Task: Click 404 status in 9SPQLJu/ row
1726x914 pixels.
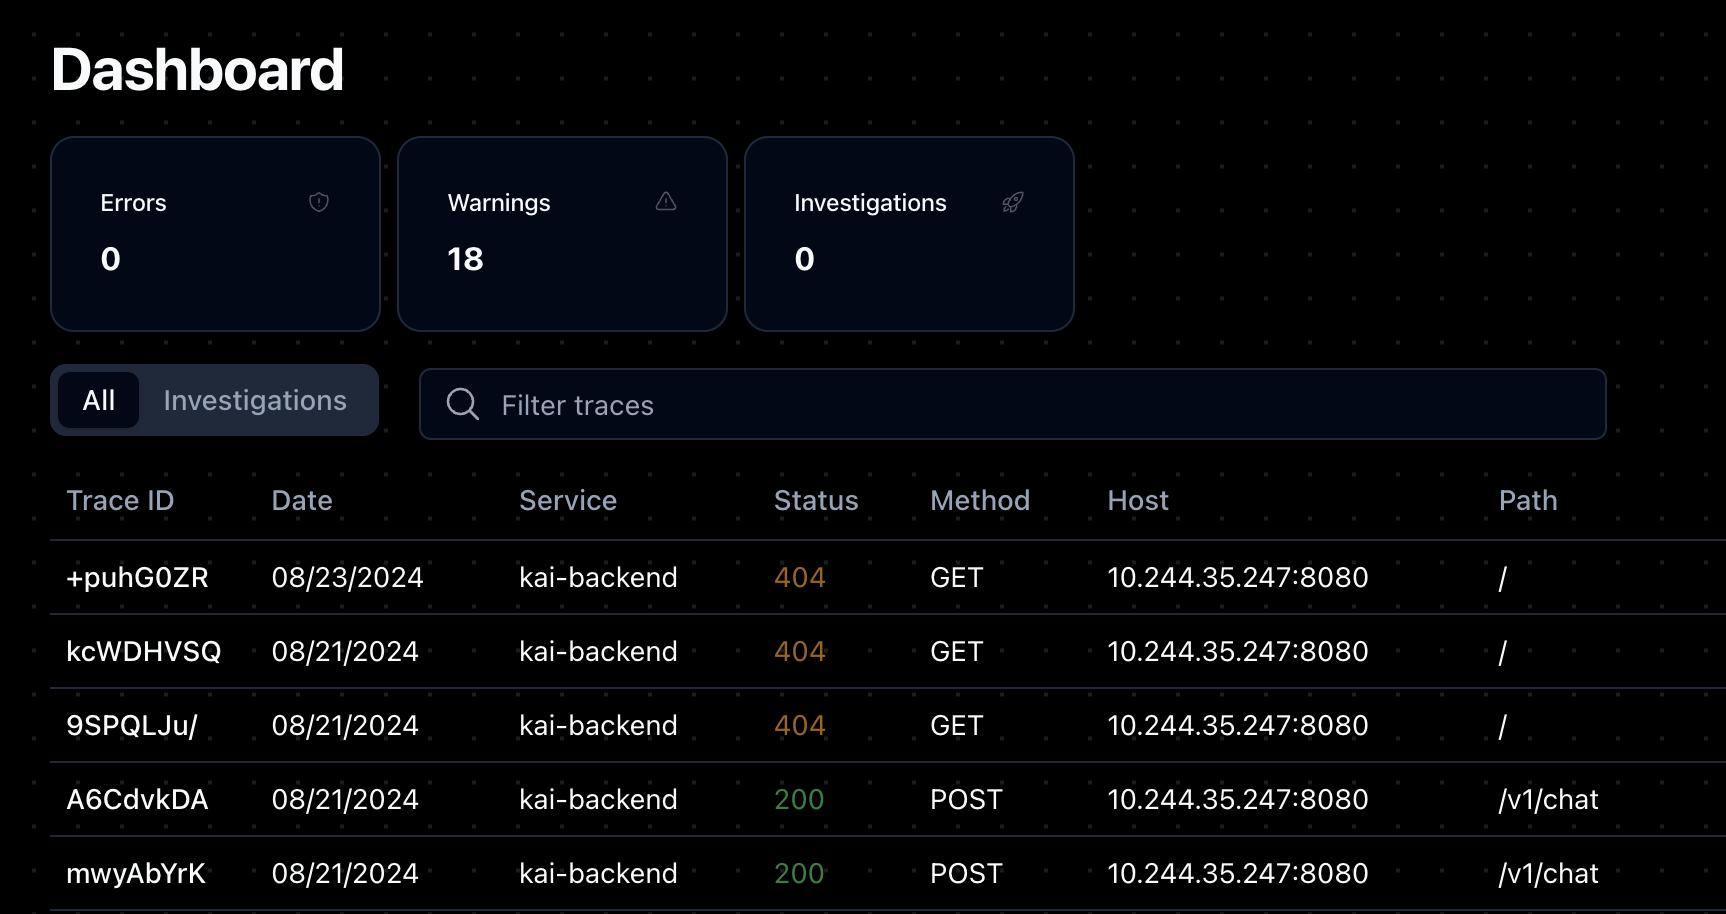Action: coord(800,725)
